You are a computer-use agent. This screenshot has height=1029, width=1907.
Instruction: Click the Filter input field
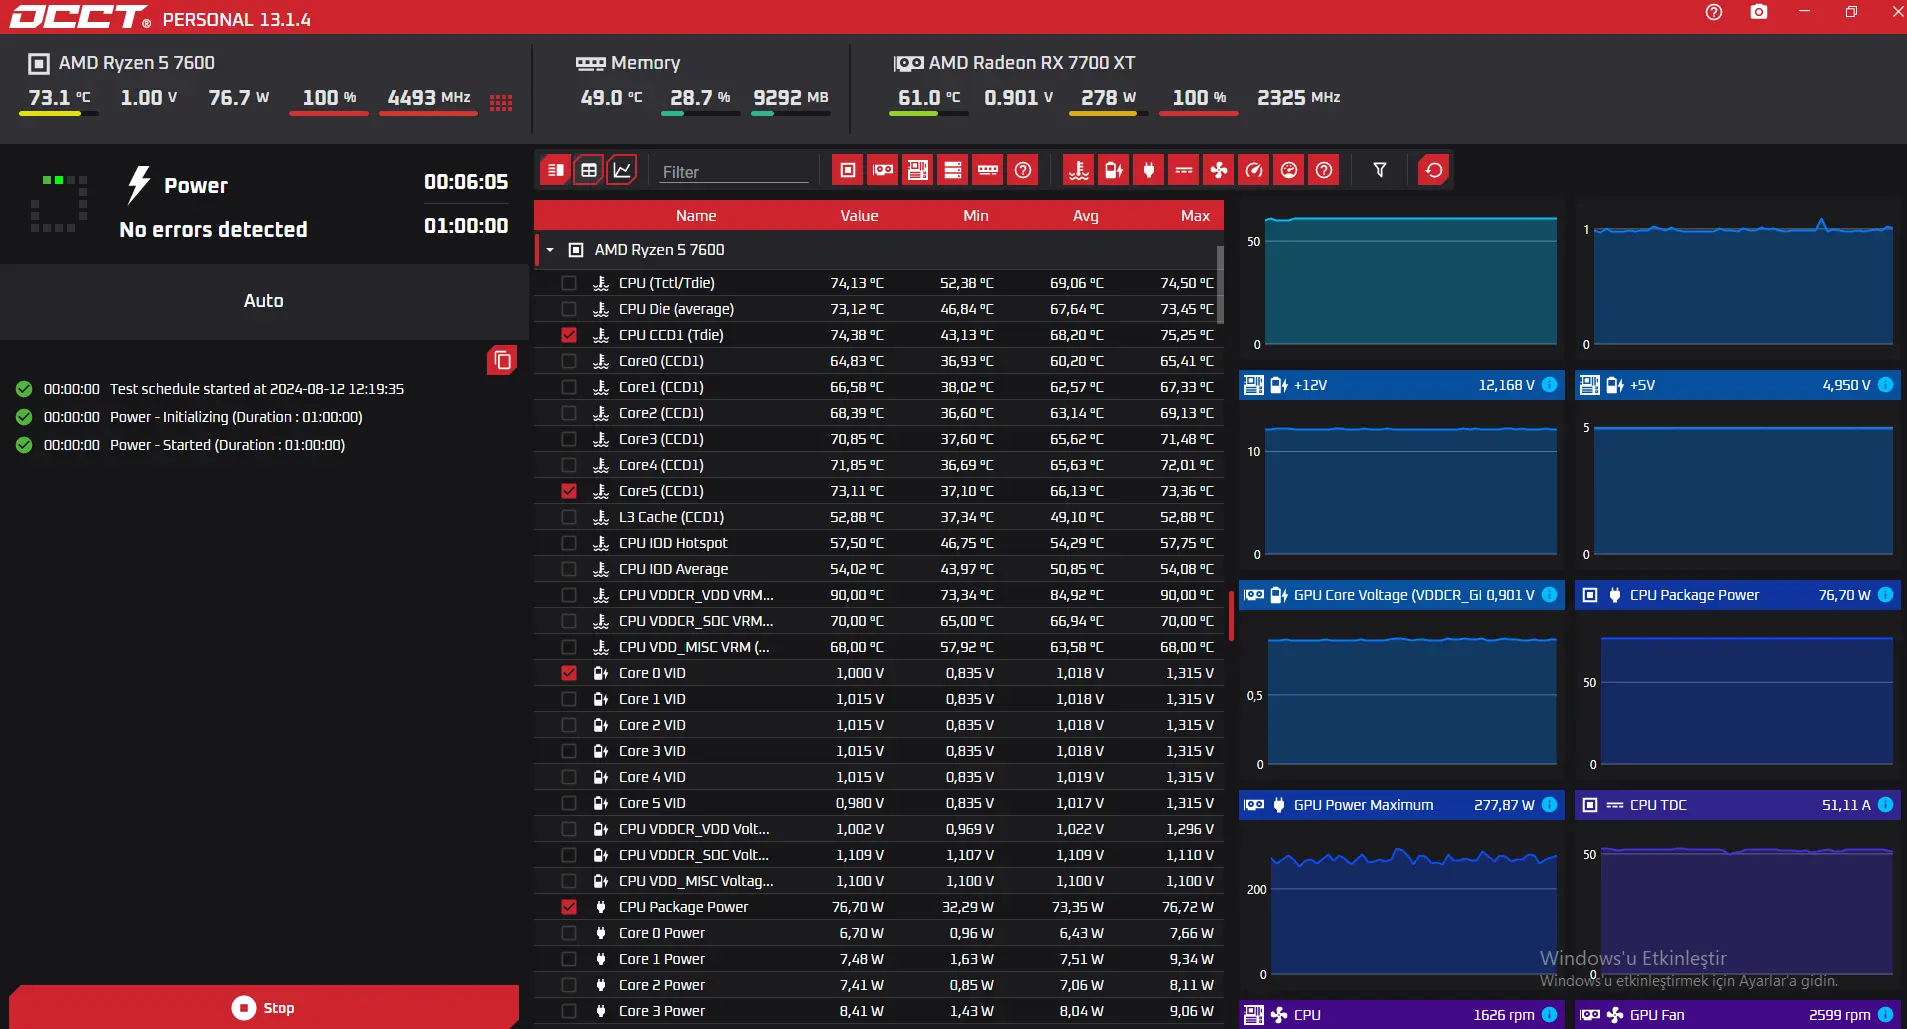coord(734,172)
